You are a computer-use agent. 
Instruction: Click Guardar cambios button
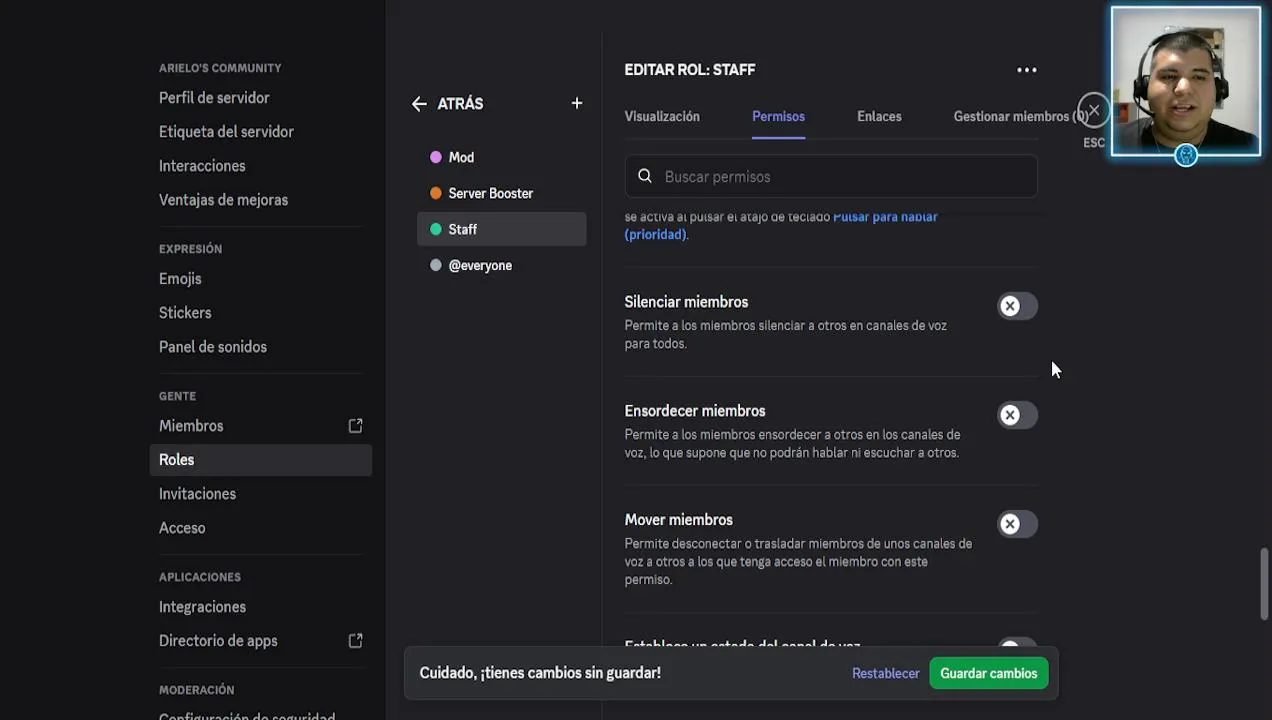[988, 674]
